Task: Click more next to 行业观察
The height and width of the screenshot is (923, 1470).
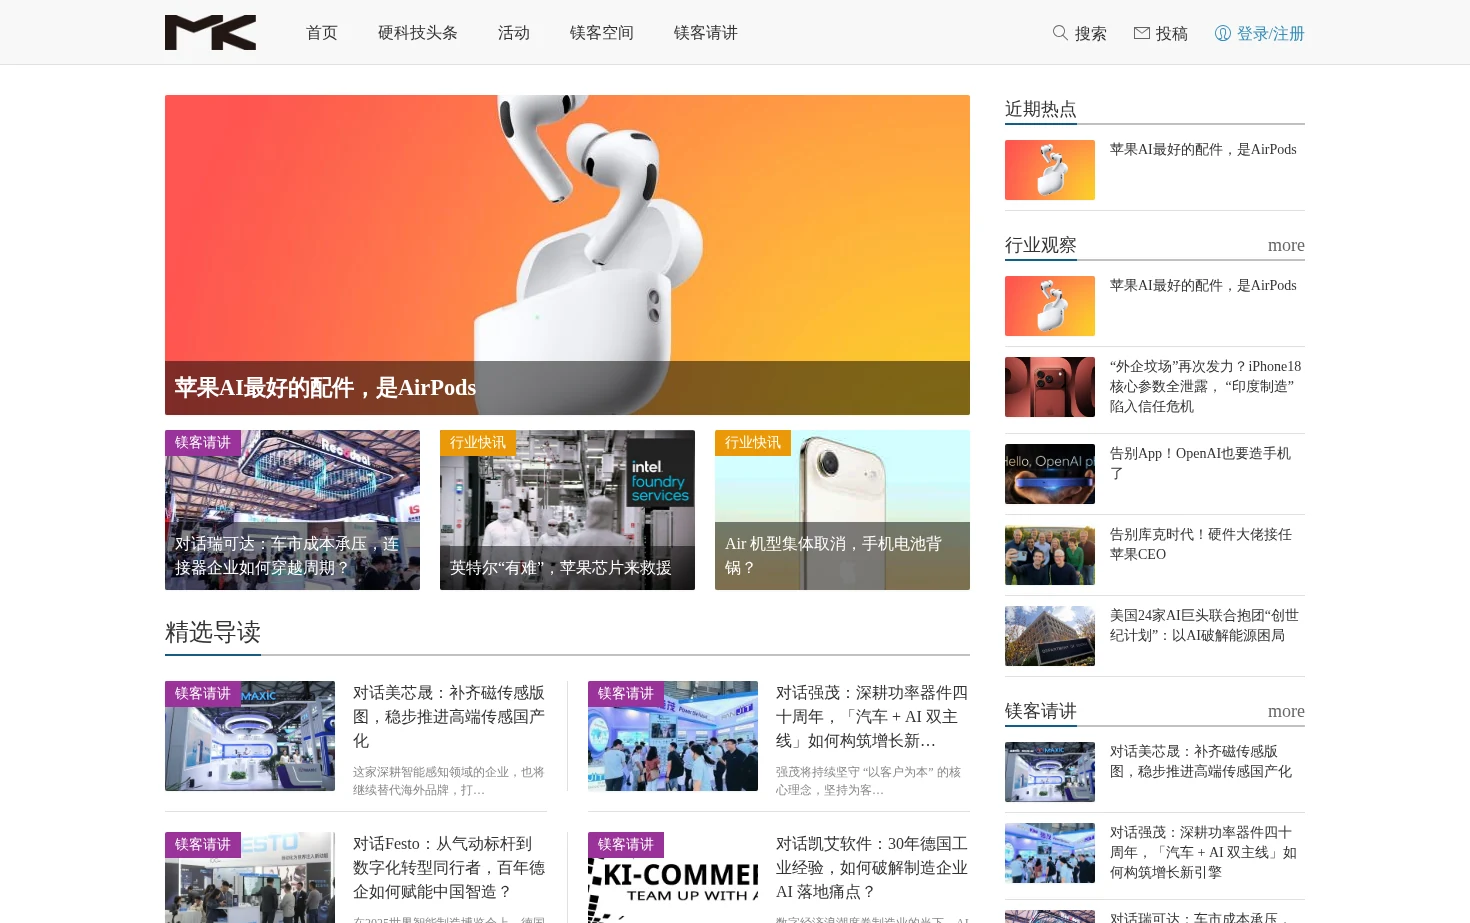Action: 1286,246
